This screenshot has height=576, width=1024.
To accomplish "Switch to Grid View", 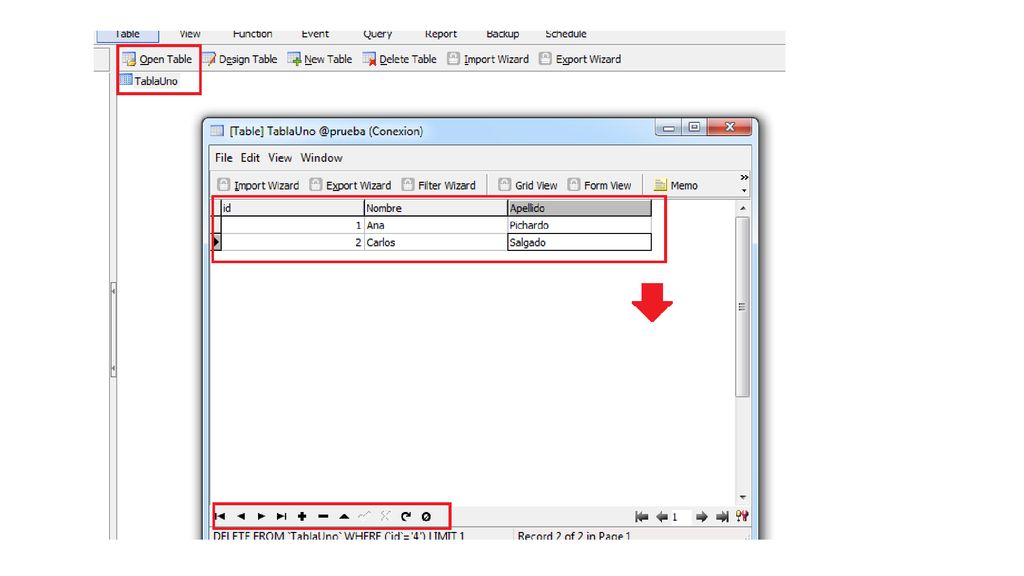I will (528, 185).
